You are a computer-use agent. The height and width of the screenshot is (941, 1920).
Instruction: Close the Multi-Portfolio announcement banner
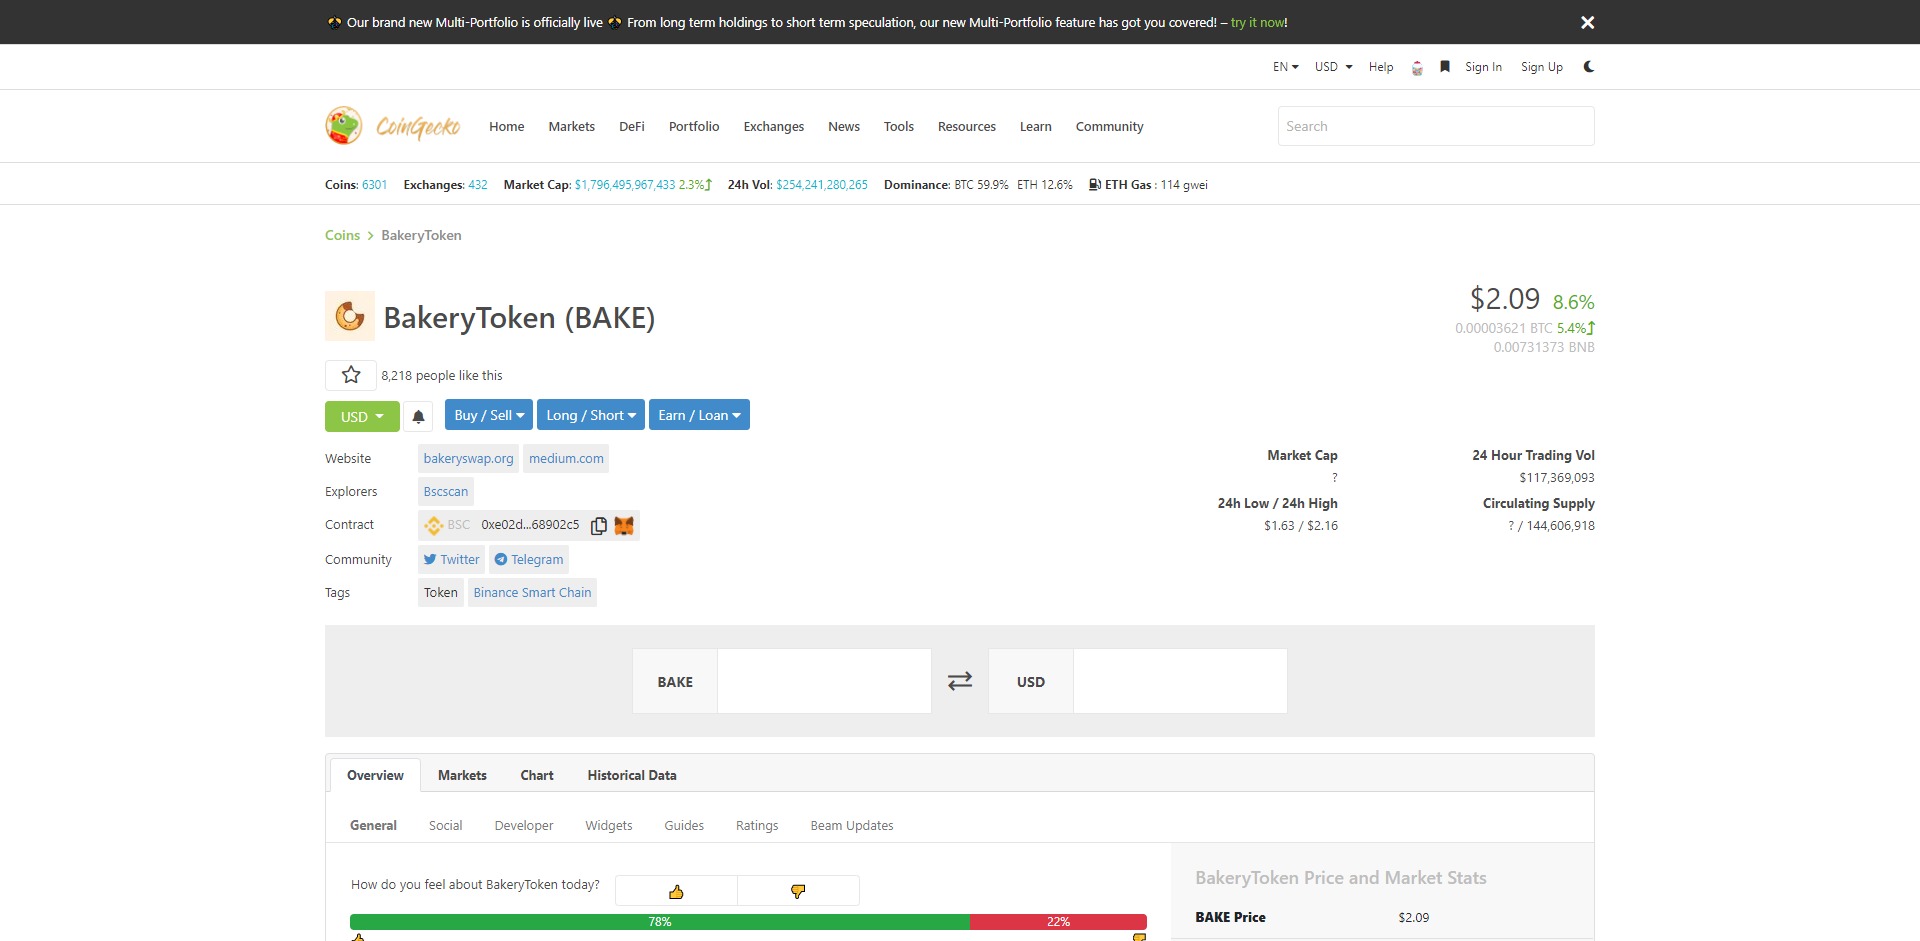point(1587,22)
